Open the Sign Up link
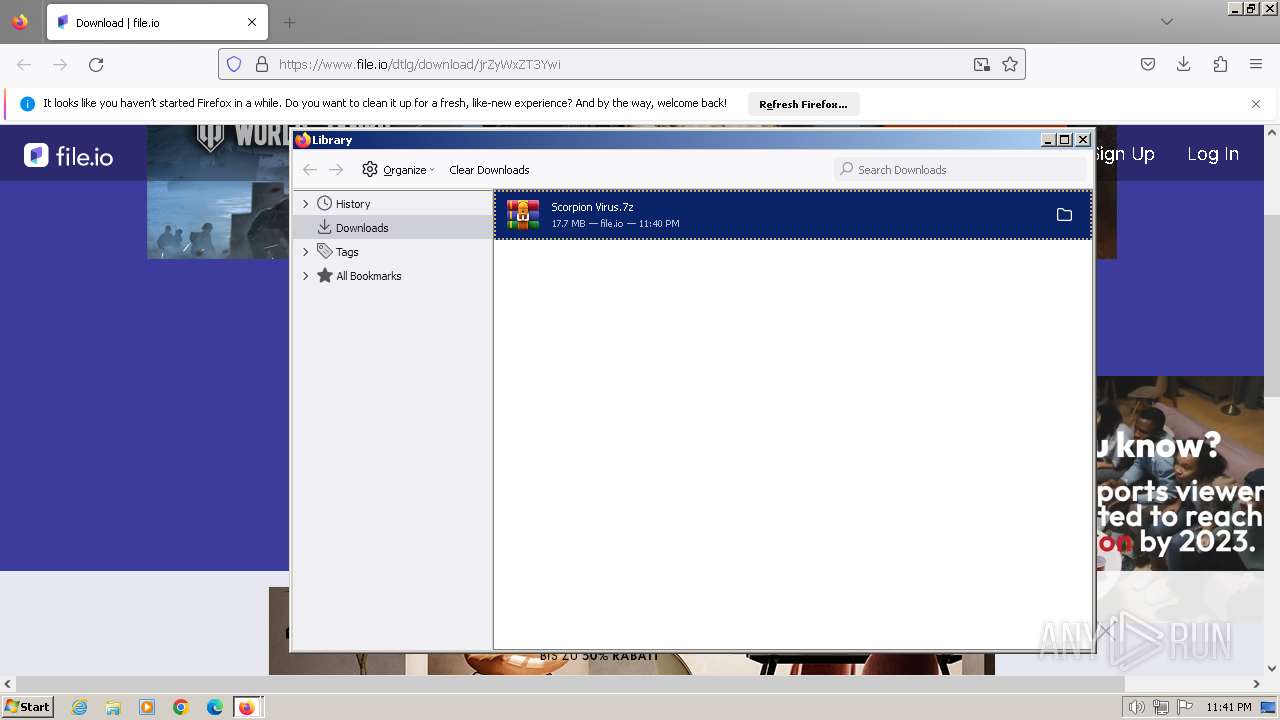Viewport: 1280px width, 720px height. pos(1125,154)
